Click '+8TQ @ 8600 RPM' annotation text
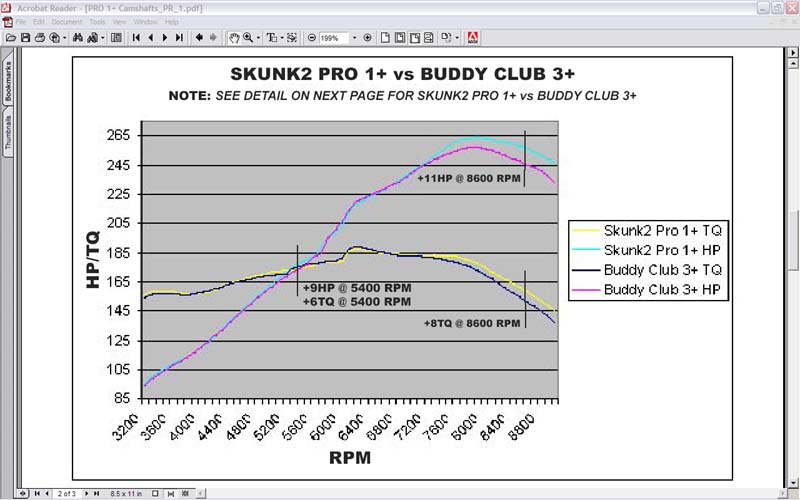 coord(472,323)
